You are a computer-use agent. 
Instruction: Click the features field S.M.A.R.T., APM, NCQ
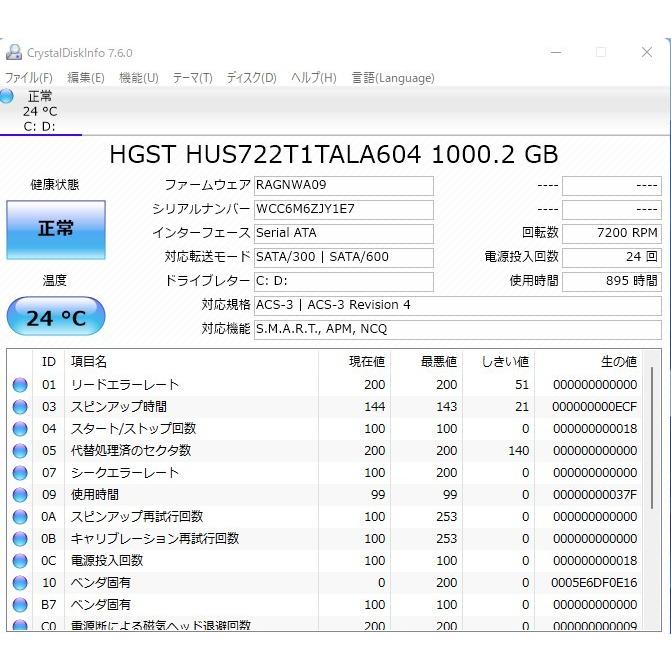457,330
